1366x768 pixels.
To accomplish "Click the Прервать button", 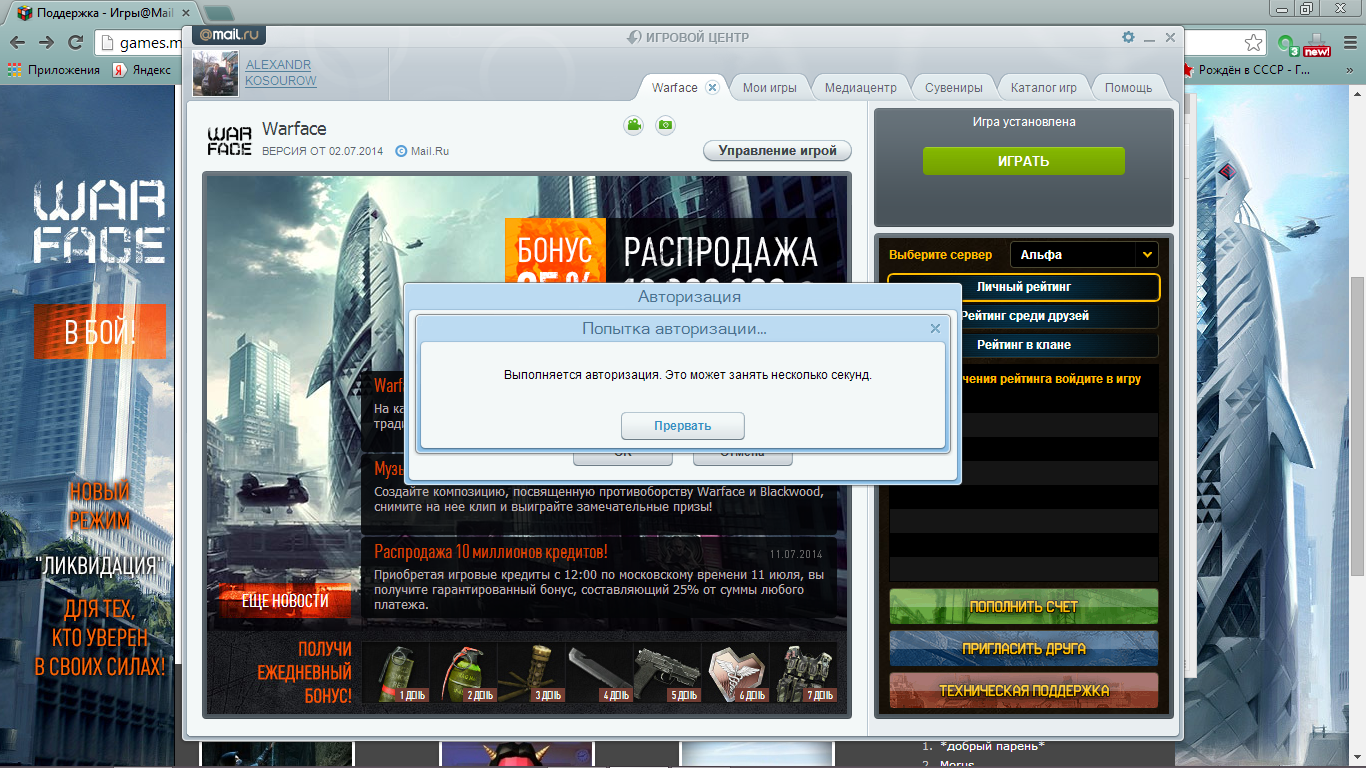I will click(x=683, y=426).
